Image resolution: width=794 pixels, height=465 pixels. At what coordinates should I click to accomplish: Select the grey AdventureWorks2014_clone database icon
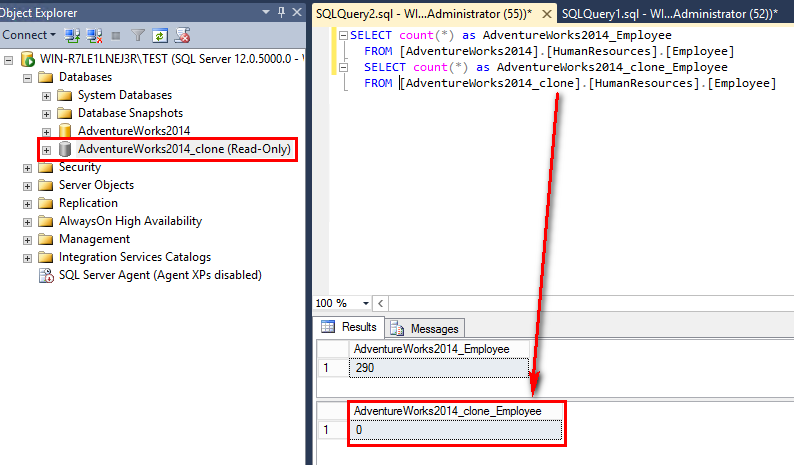[65, 149]
